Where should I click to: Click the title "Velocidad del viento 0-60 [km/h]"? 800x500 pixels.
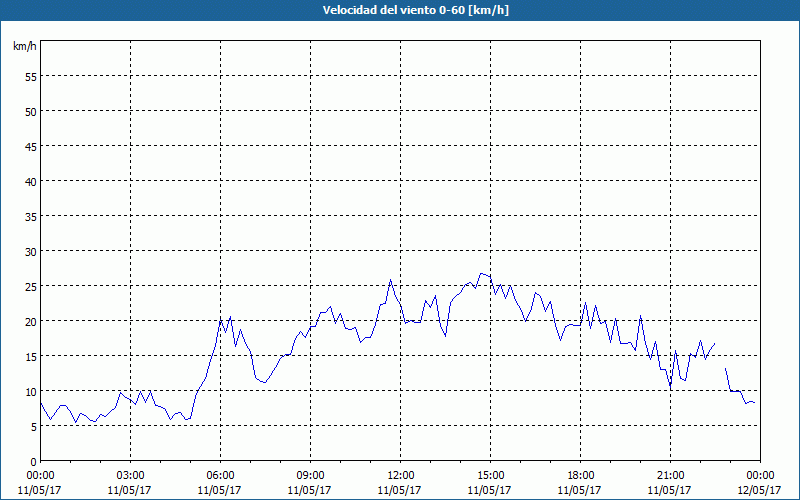pos(415,10)
